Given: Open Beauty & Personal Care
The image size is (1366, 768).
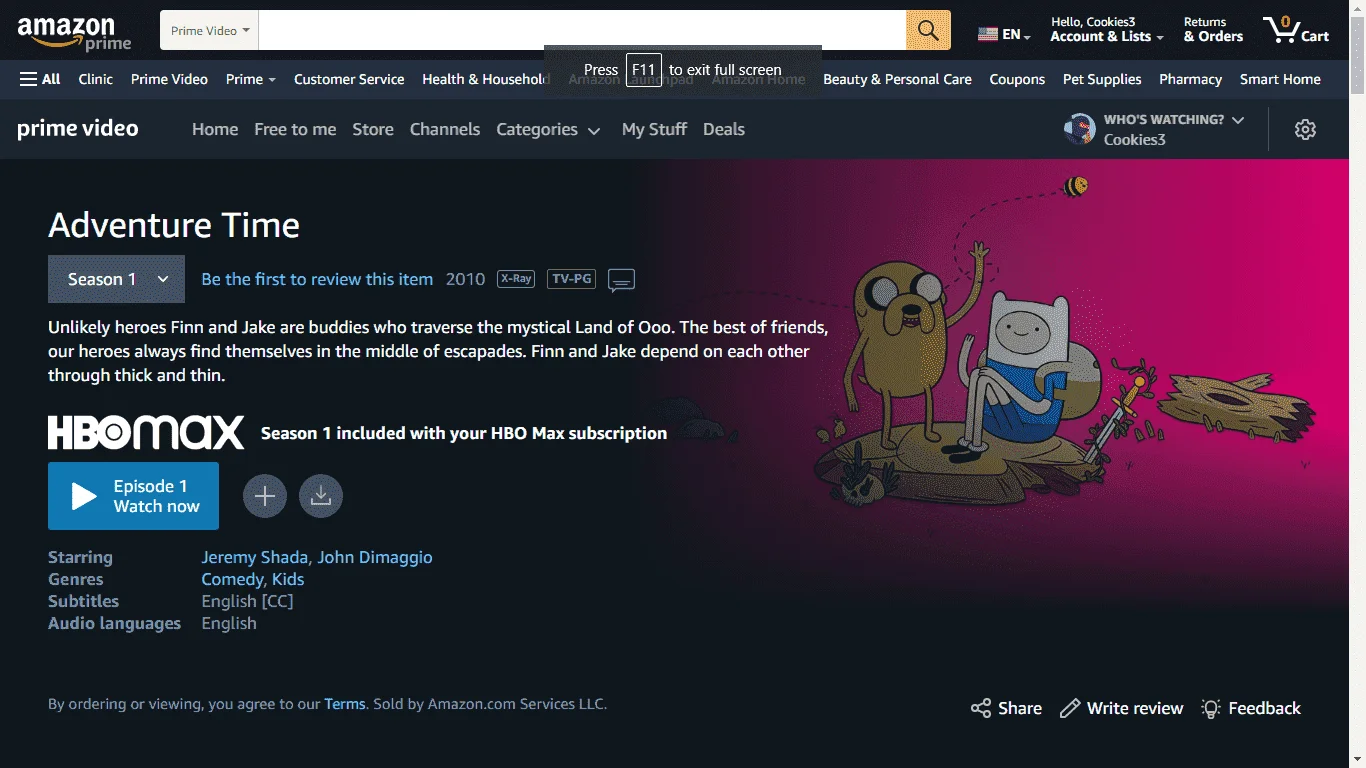Looking at the screenshot, I should click(x=897, y=79).
